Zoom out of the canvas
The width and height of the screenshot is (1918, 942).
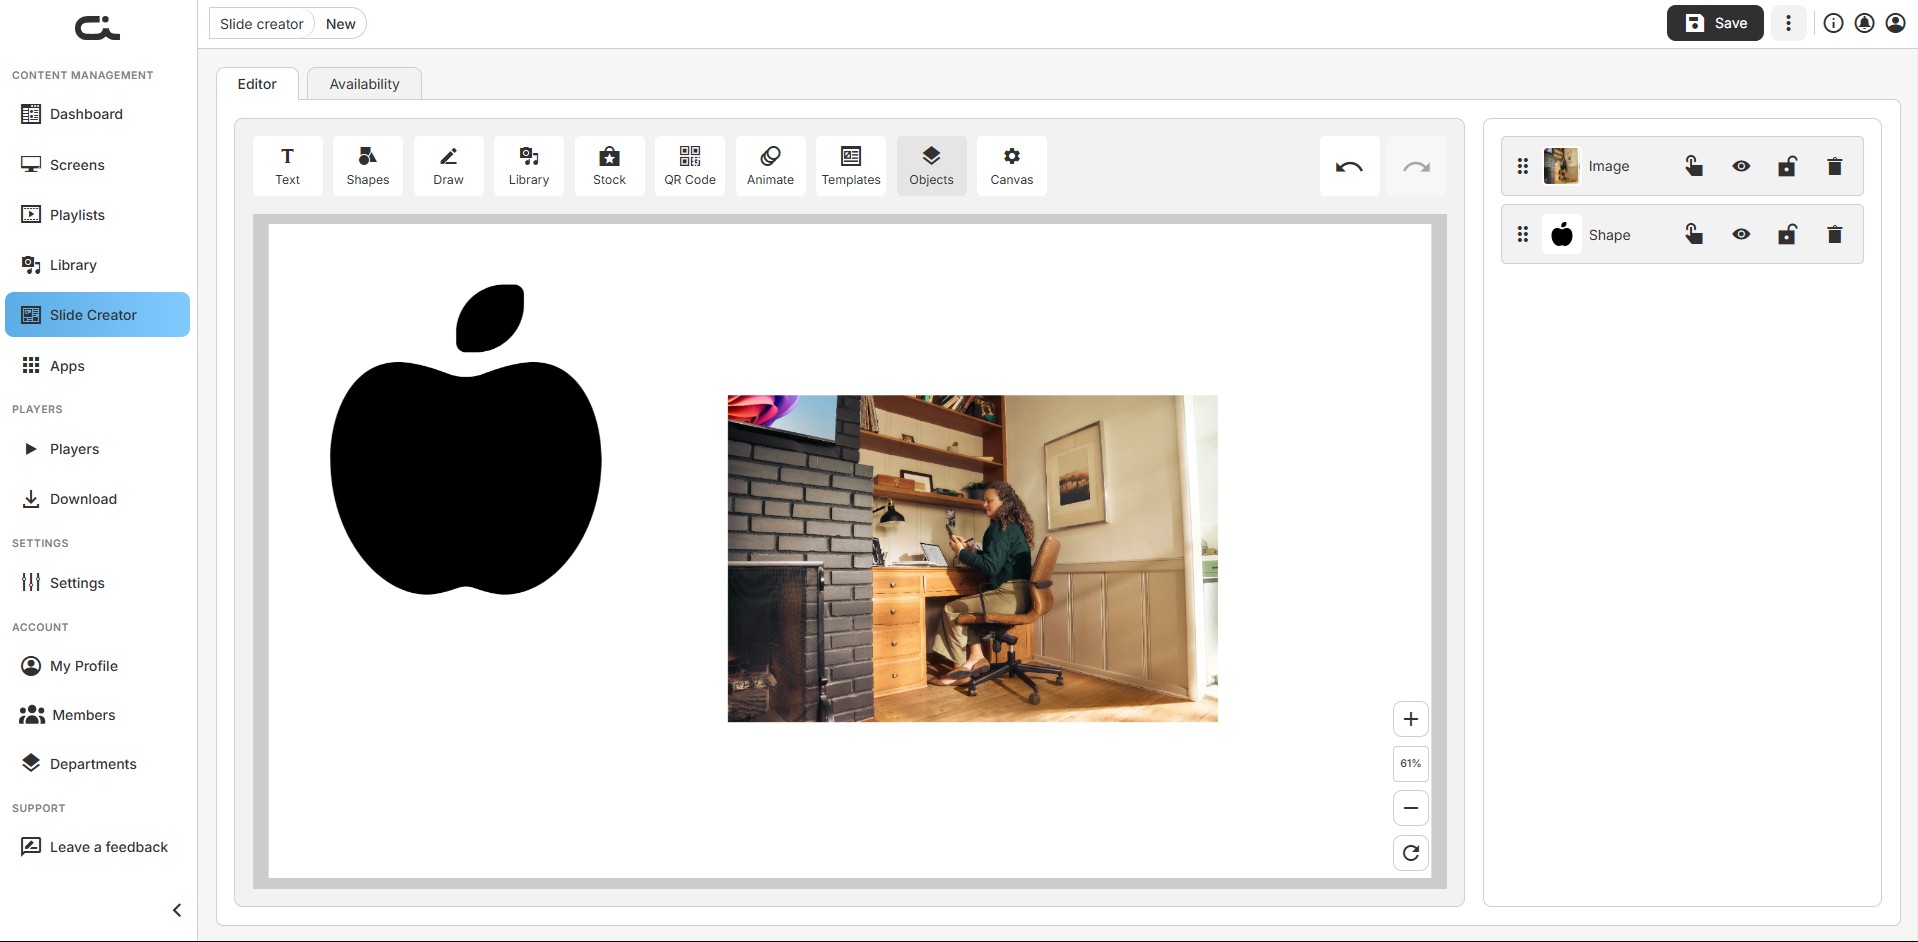[x=1411, y=808]
